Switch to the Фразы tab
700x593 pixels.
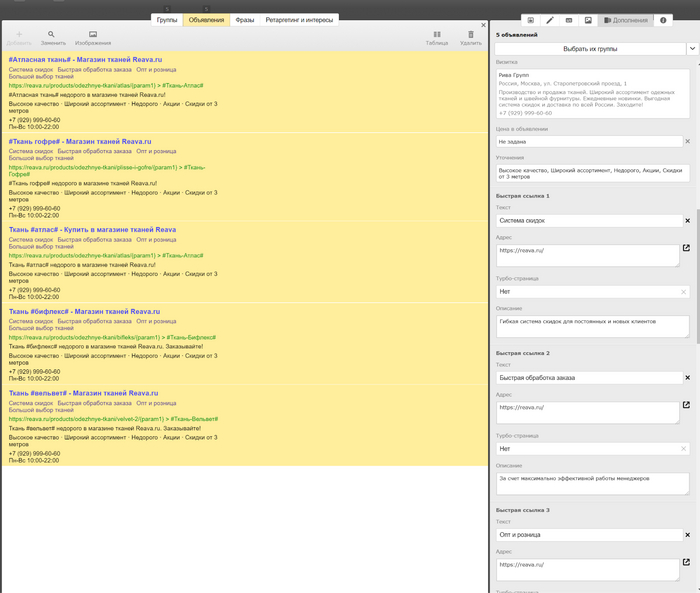point(245,20)
